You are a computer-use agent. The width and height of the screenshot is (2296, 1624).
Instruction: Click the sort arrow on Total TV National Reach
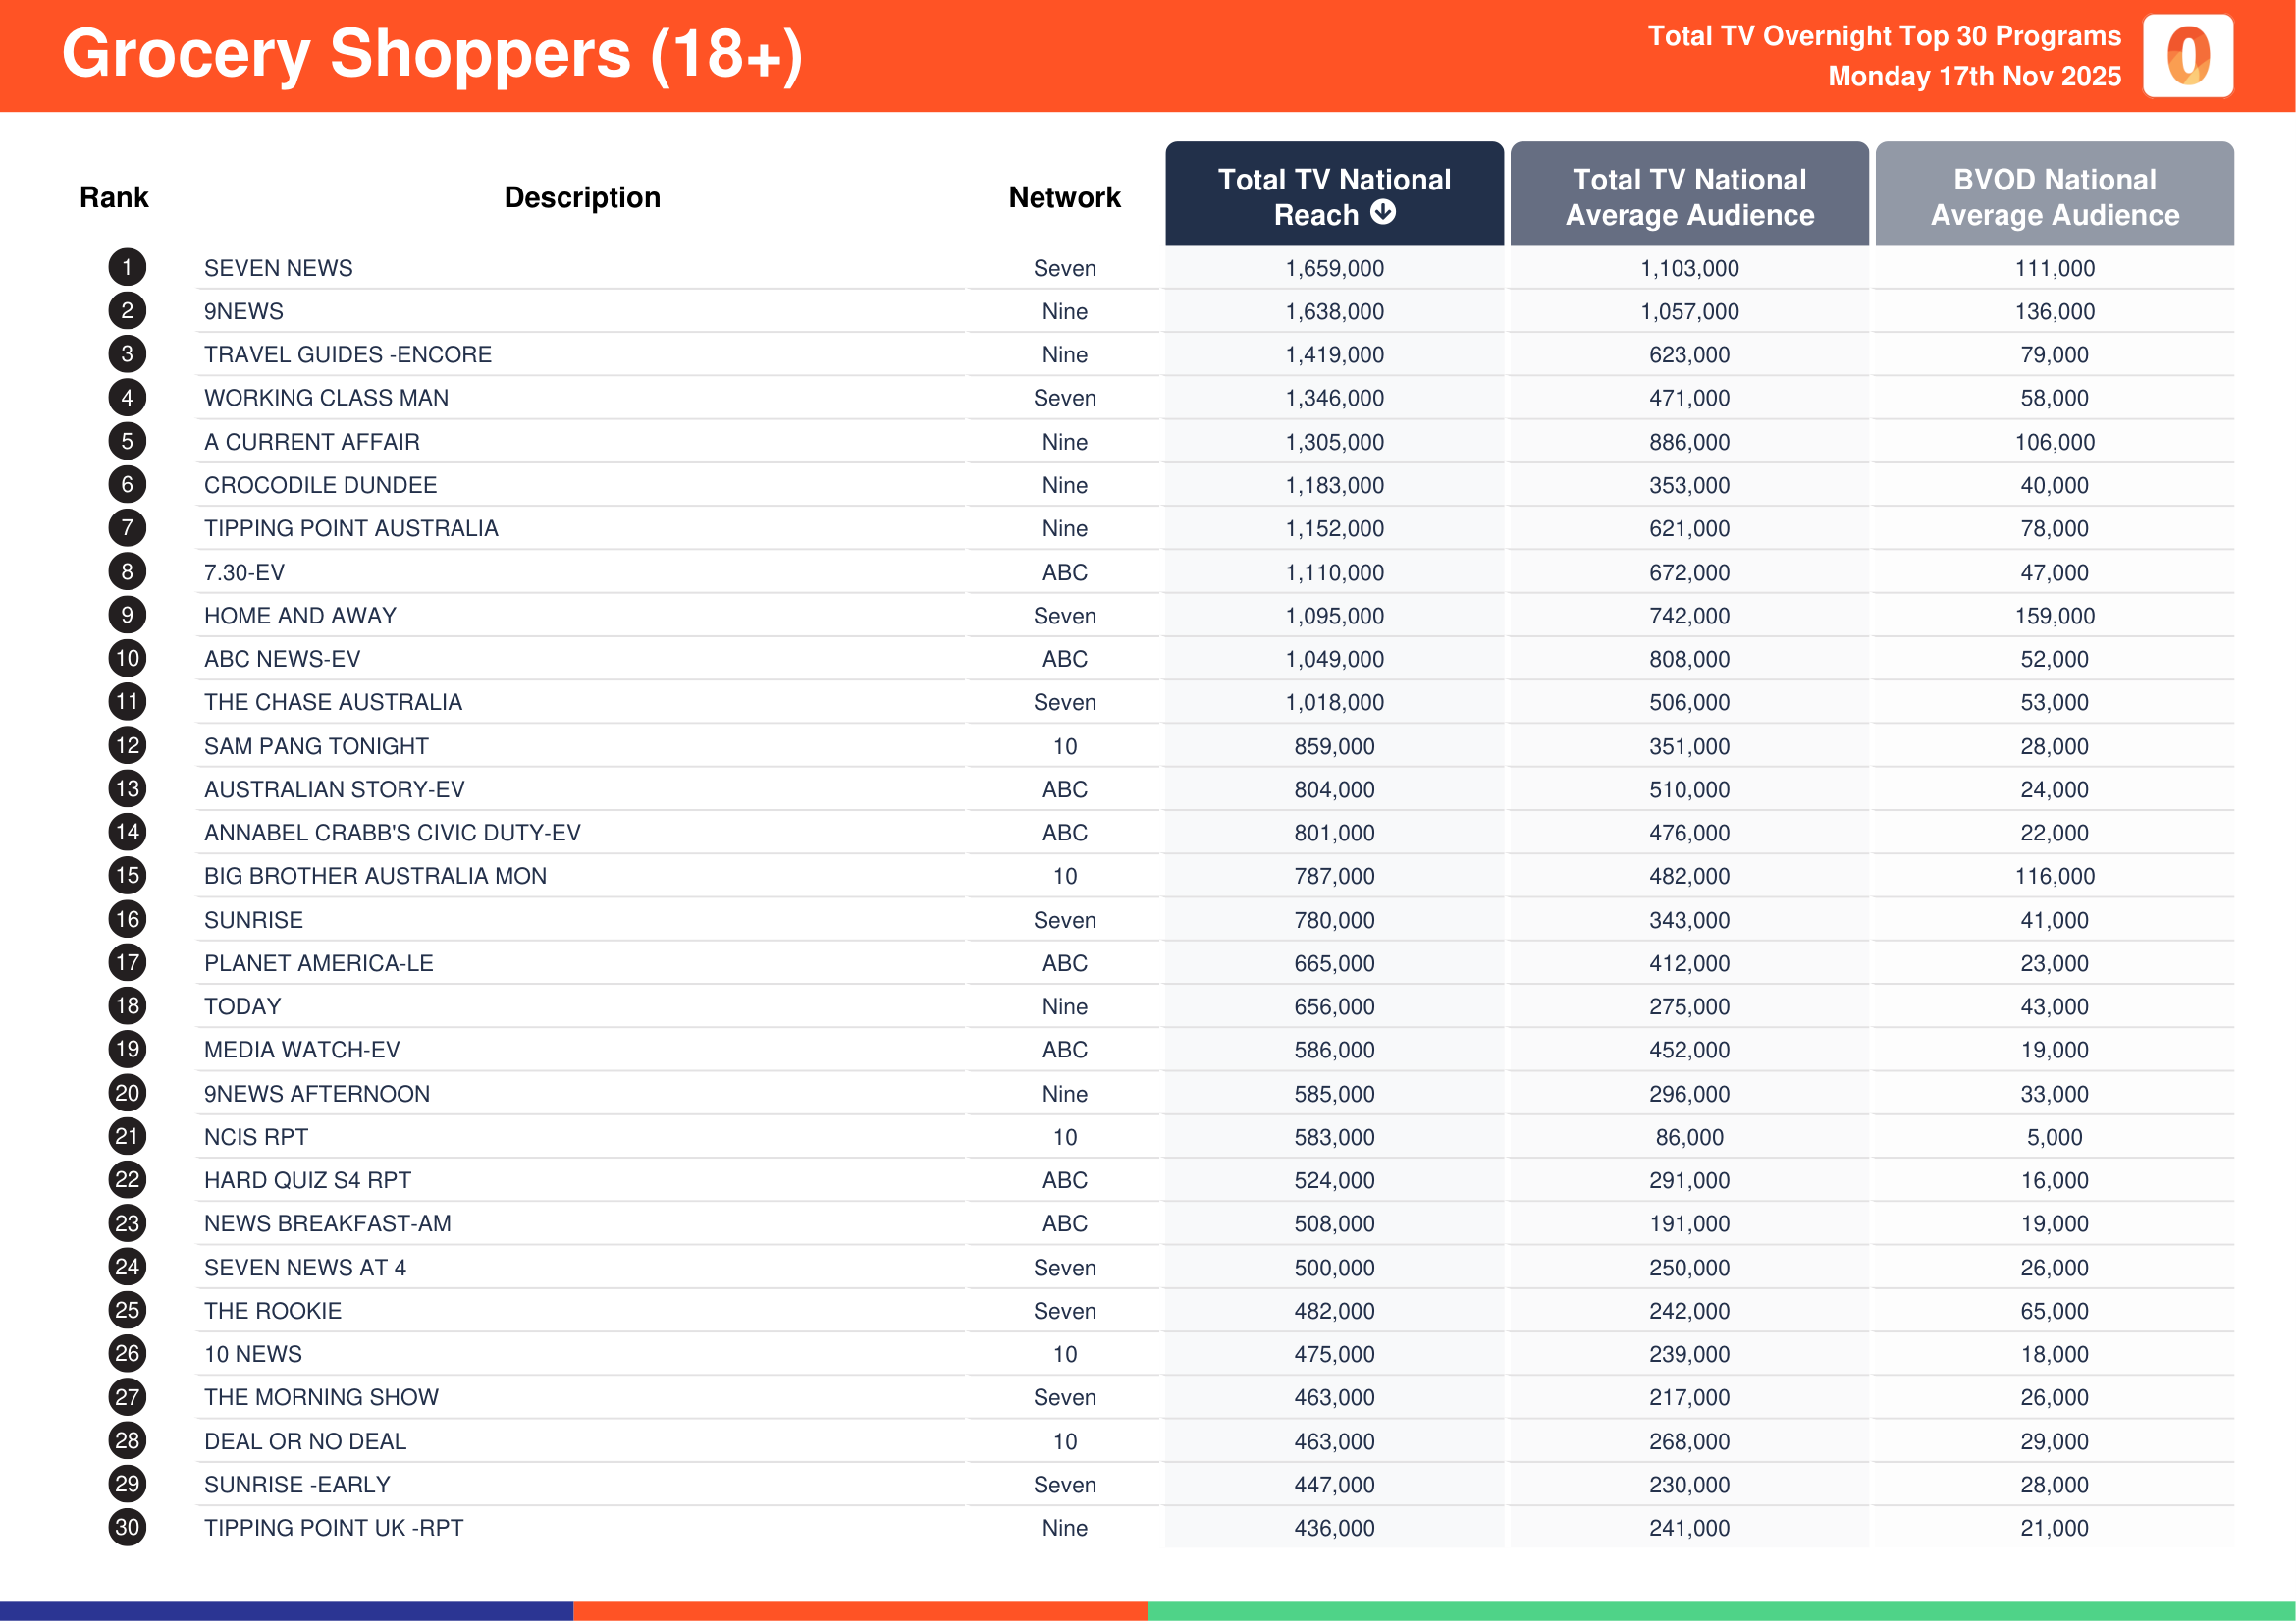point(1383,214)
